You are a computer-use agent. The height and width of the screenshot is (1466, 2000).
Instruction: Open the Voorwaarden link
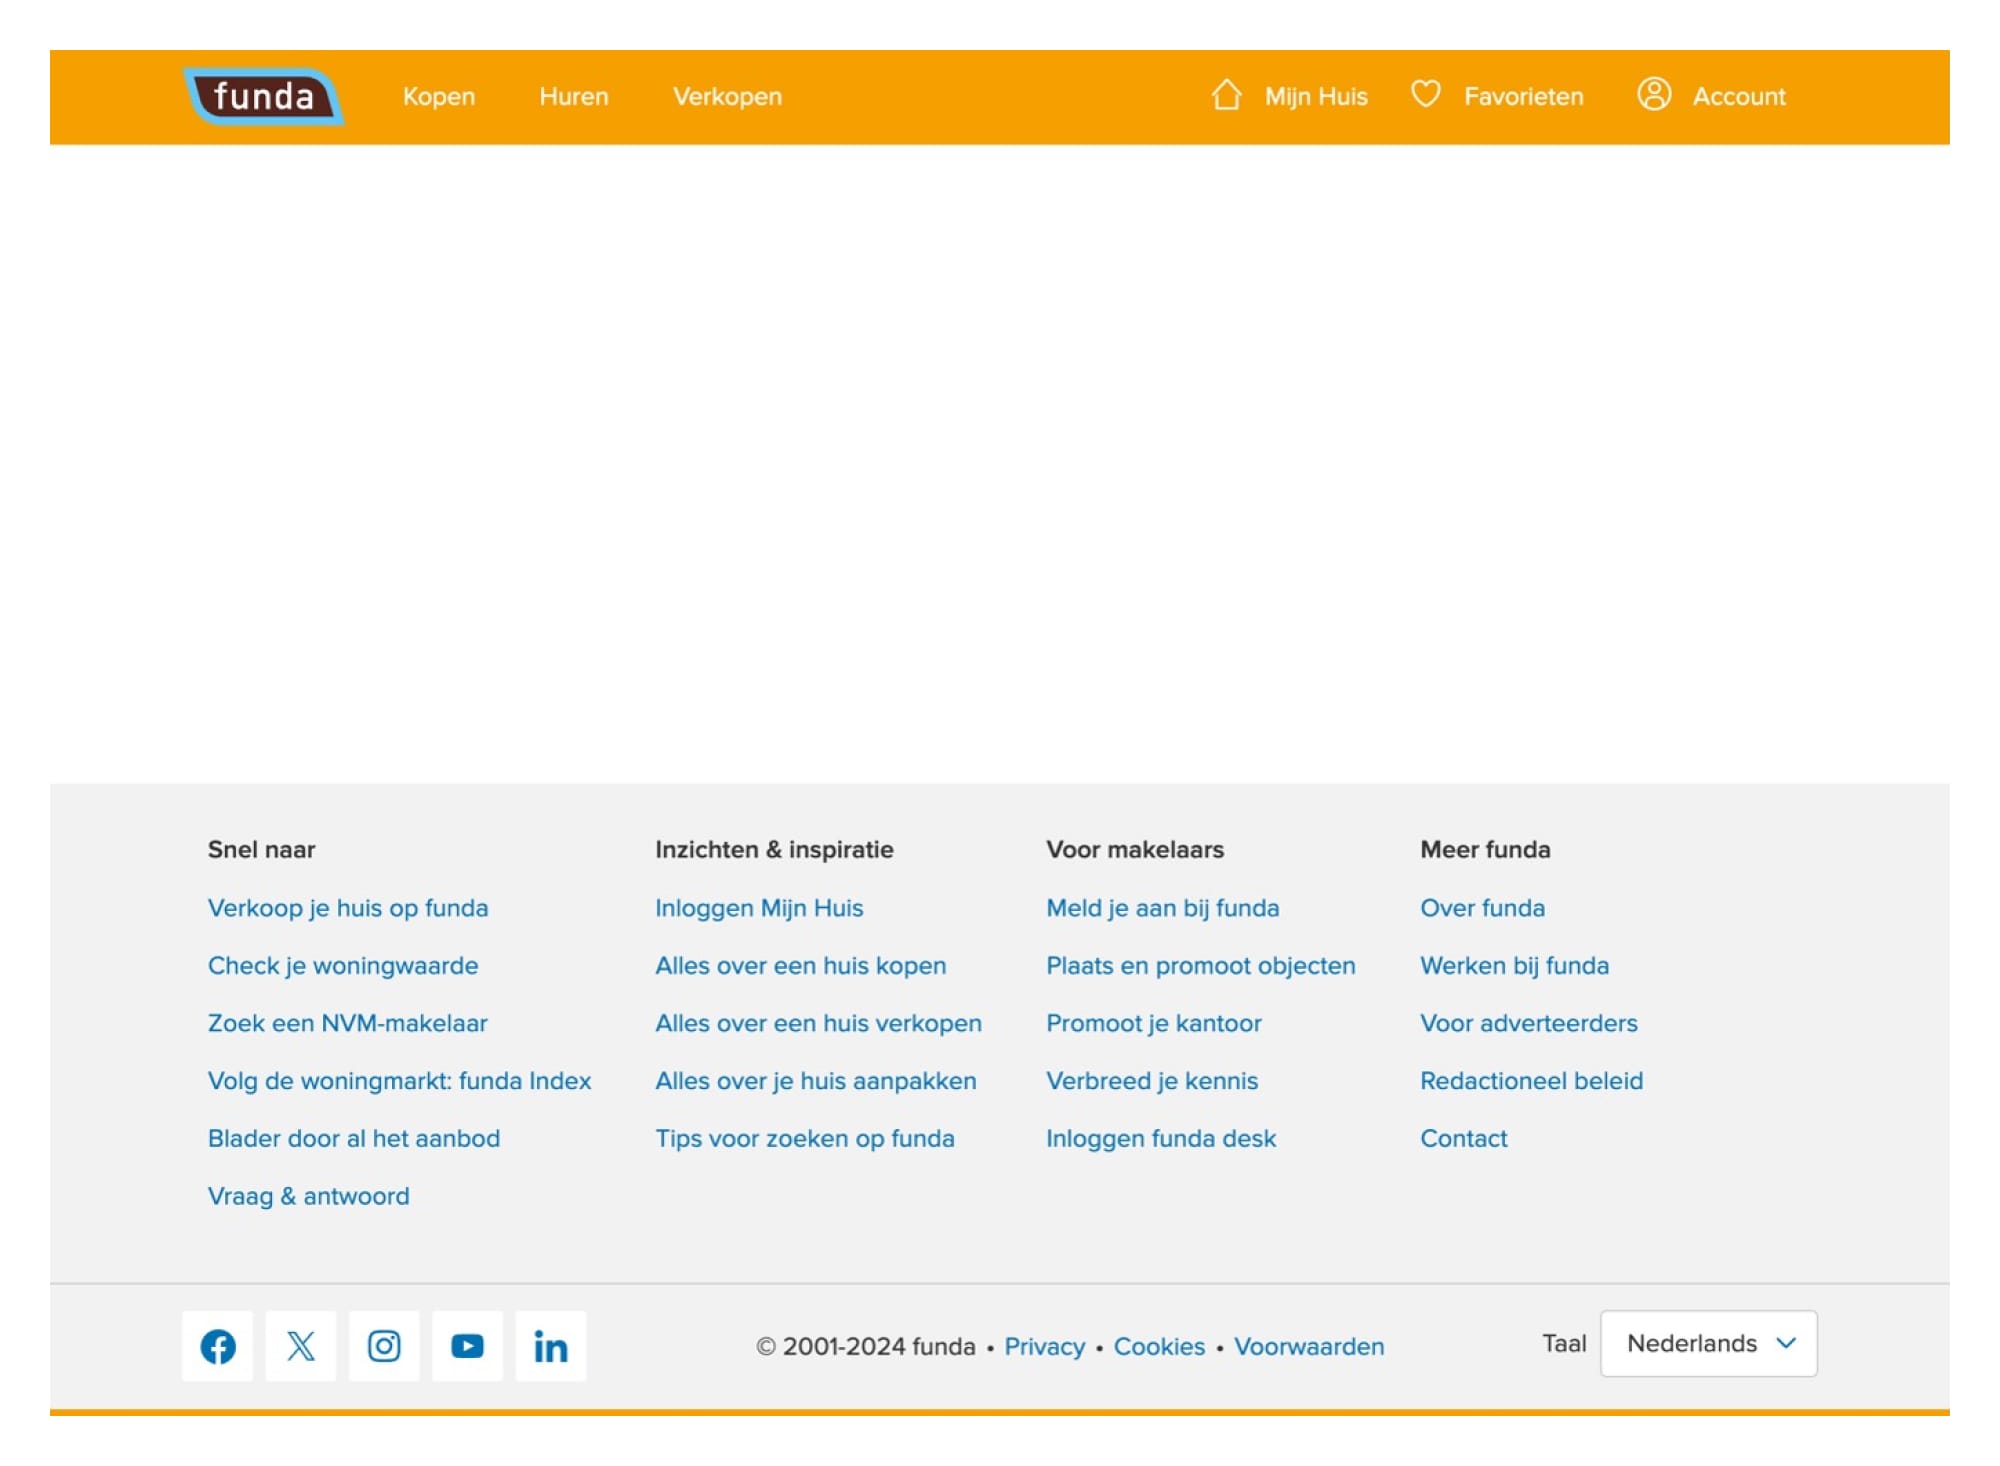[x=1308, y=1347]
